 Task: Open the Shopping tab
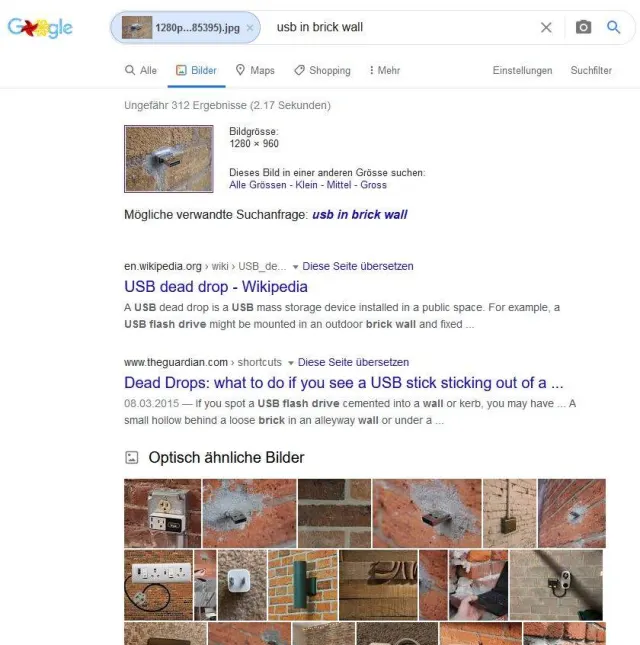(322, 70)
